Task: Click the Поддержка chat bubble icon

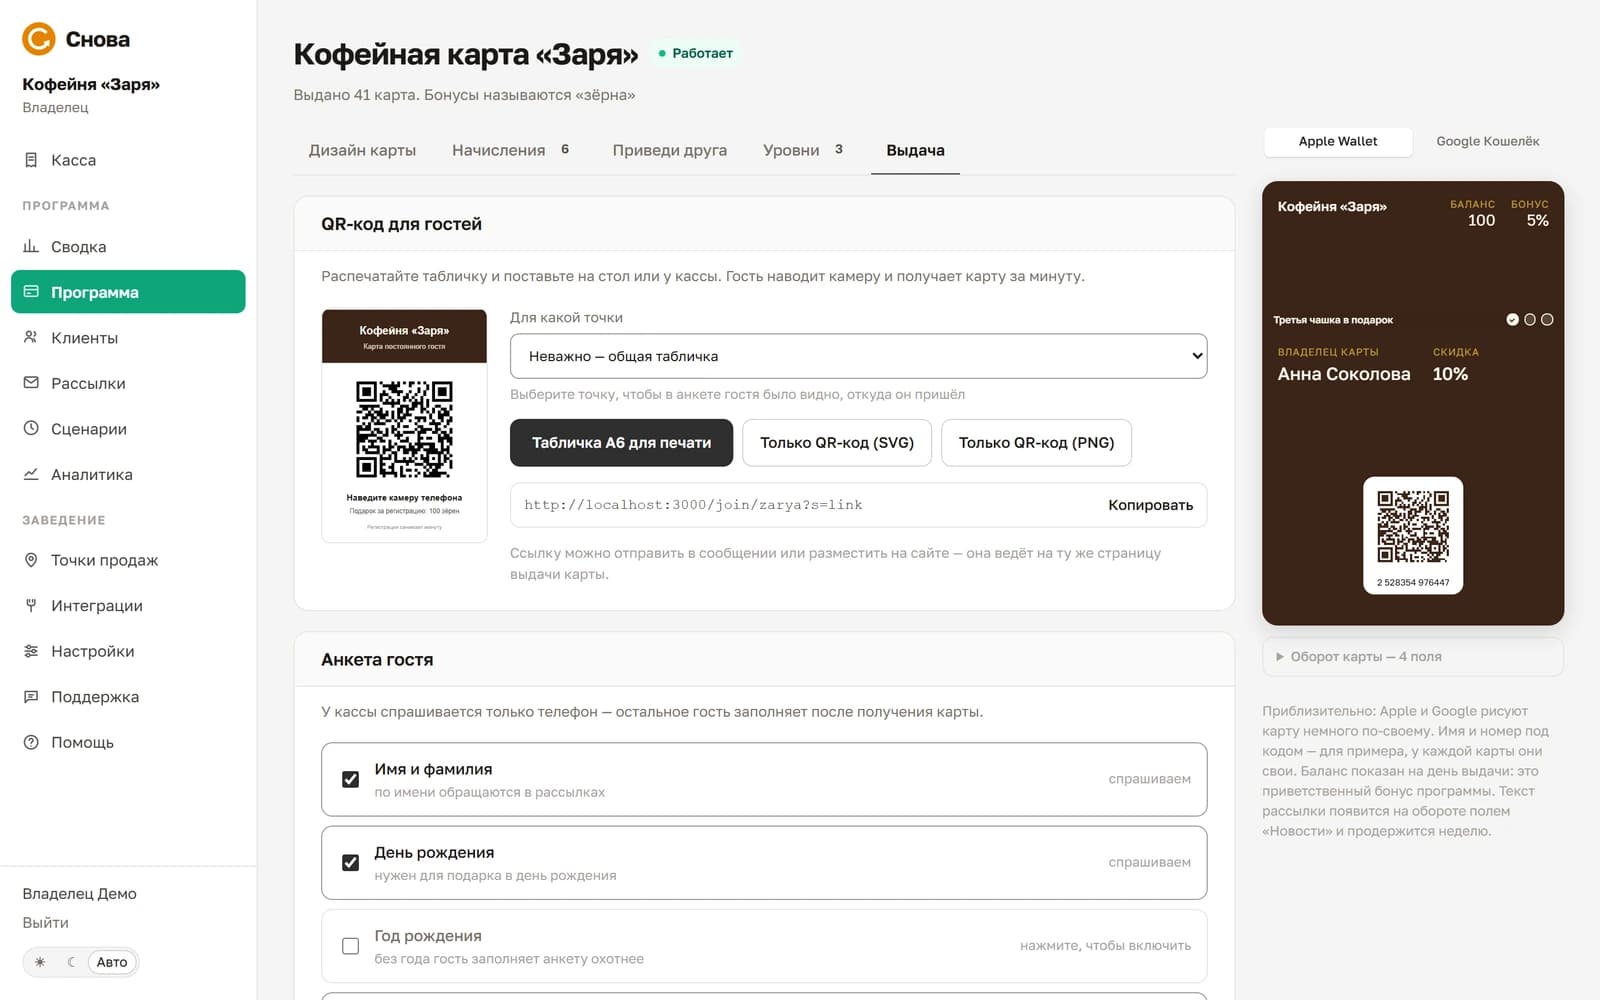Action: (x=31, y=697)
